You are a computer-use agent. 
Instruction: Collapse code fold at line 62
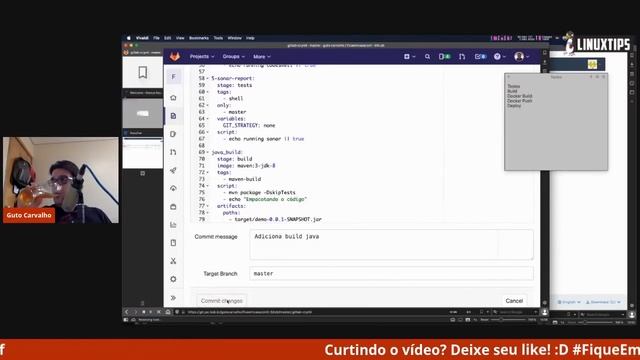[207, 105]
